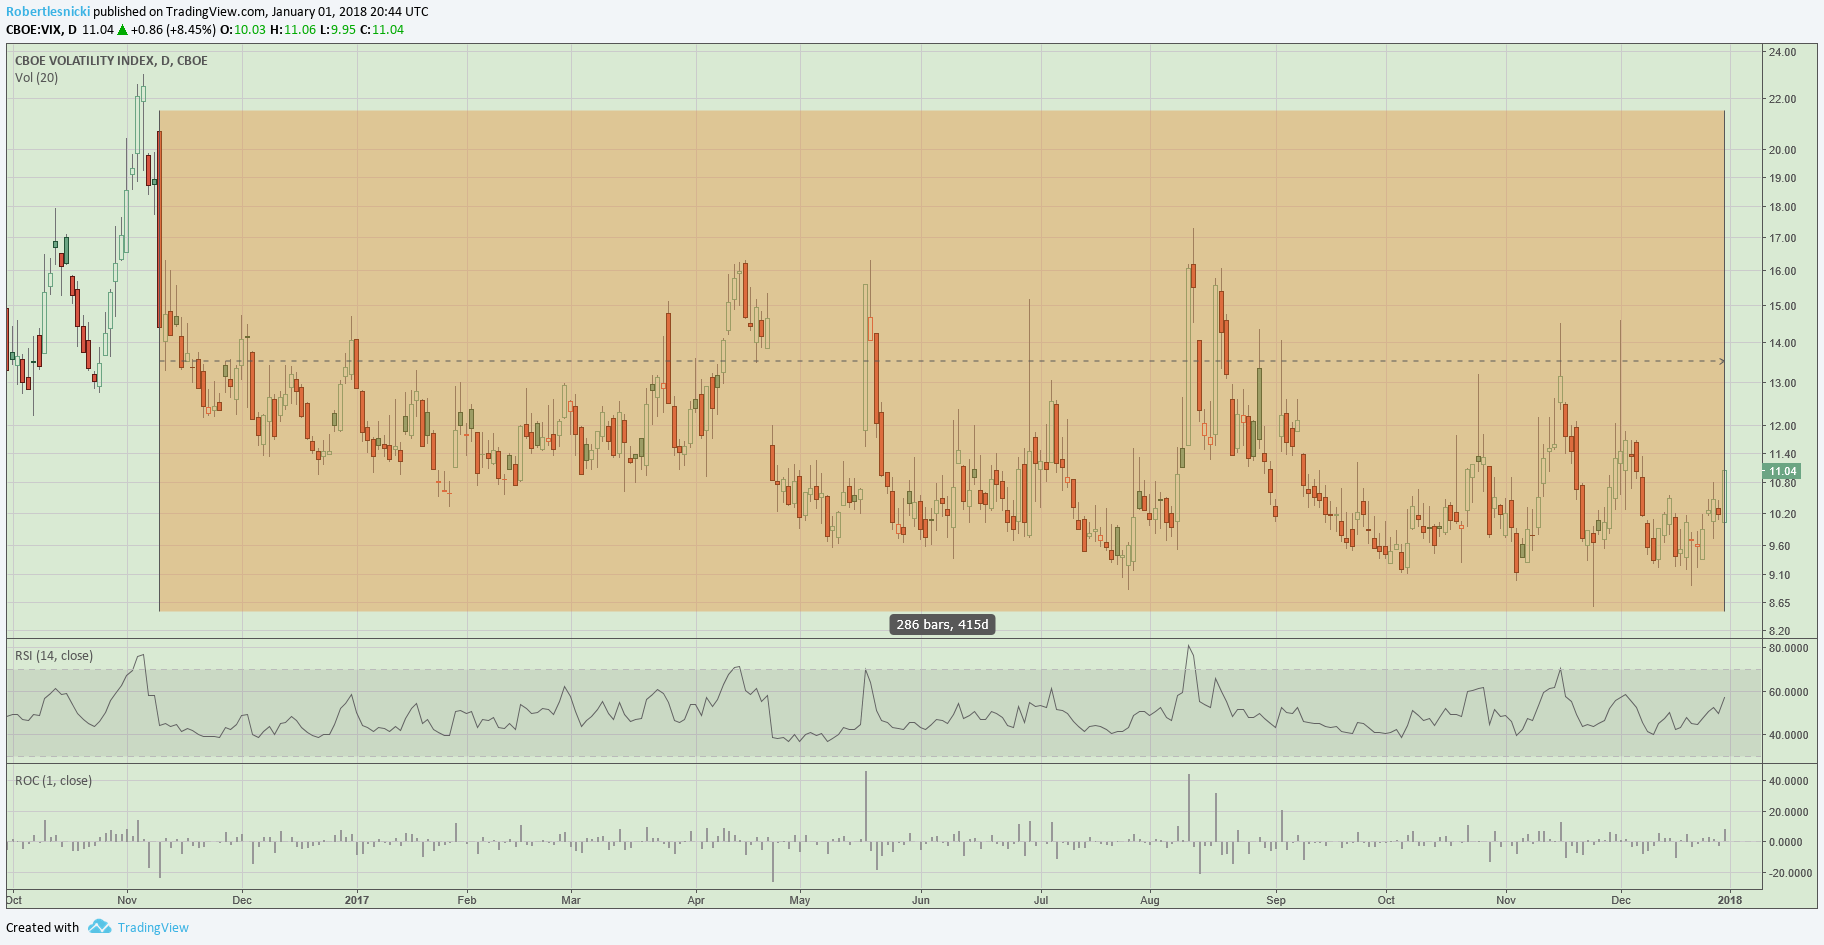Click the C:11.04 close value
This screenshot has width=1824, height=945.
382,30
